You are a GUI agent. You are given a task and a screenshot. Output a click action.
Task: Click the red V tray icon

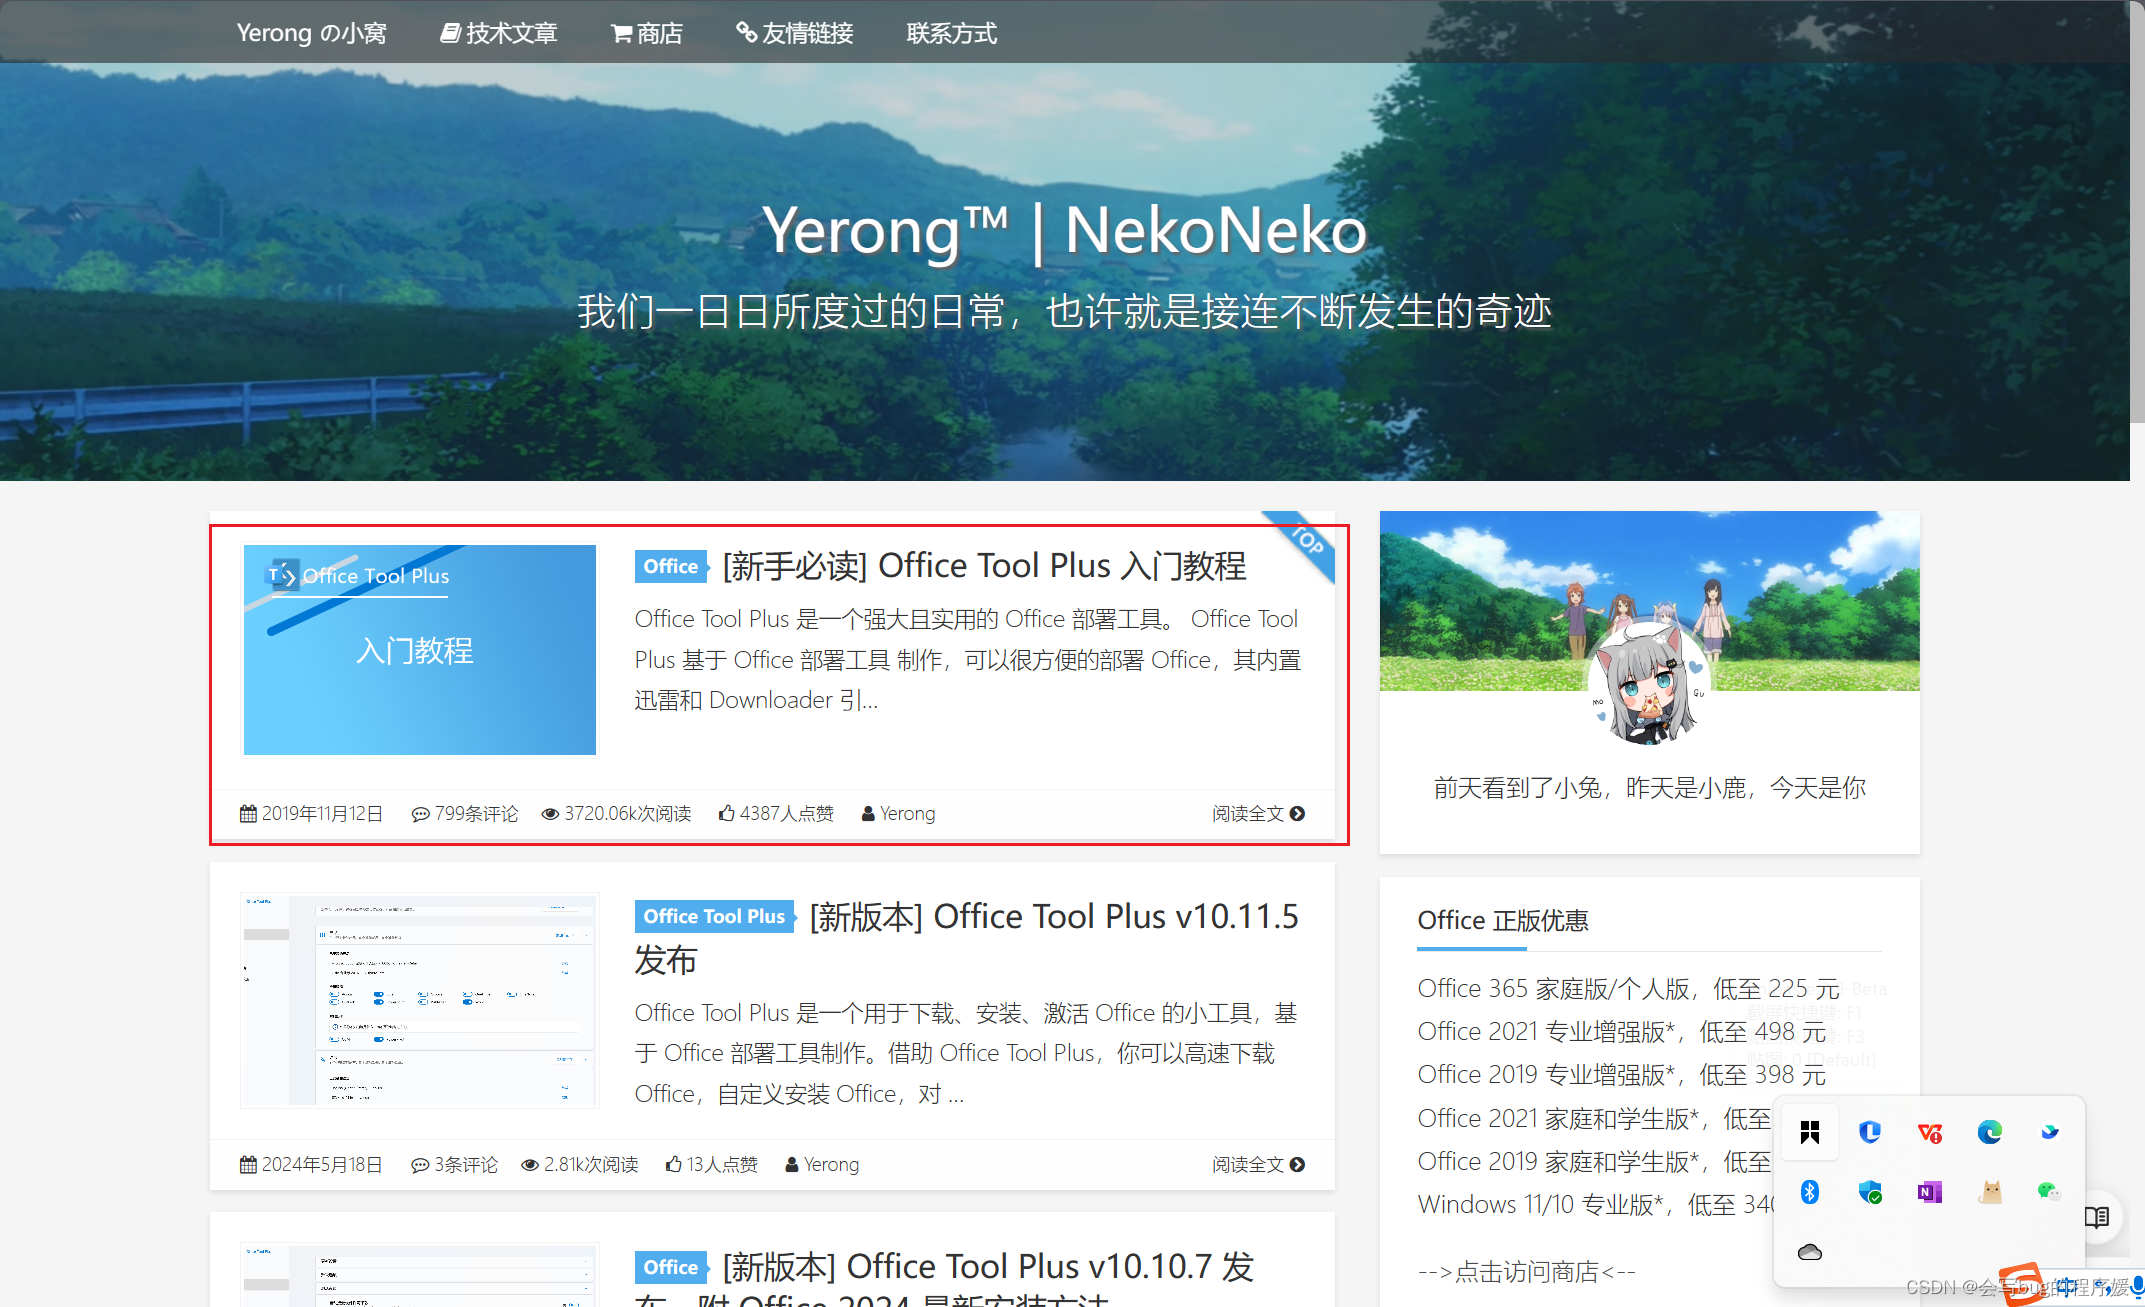pos(1929,1132)
